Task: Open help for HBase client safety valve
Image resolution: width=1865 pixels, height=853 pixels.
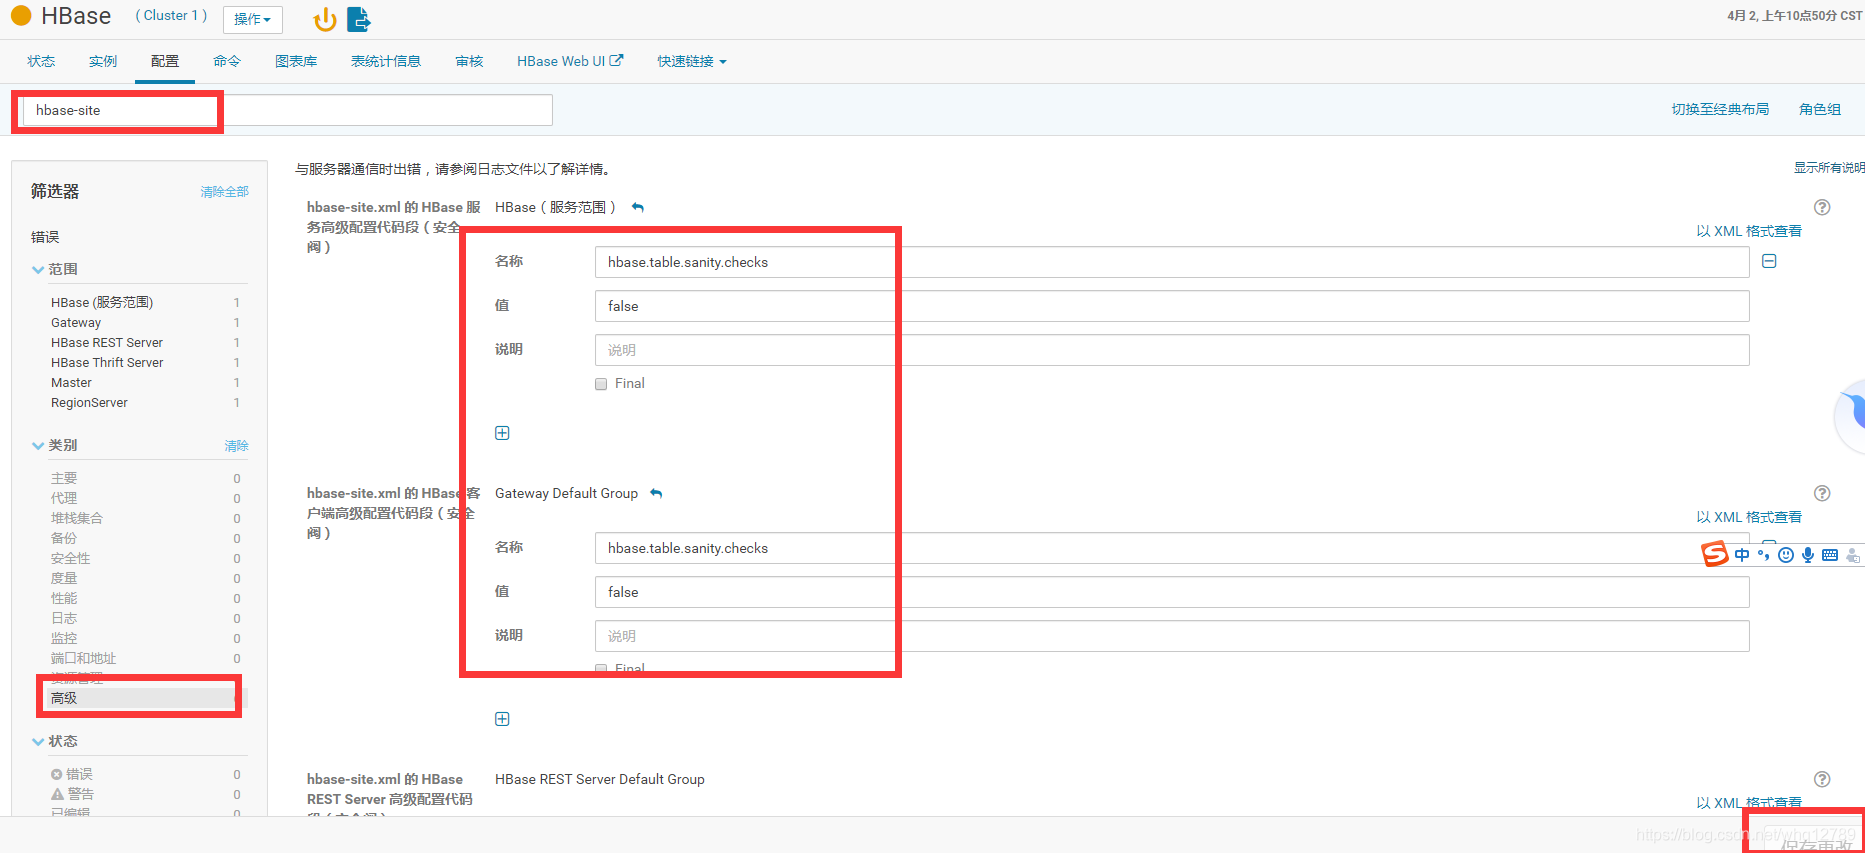Action: (1822, 493)
